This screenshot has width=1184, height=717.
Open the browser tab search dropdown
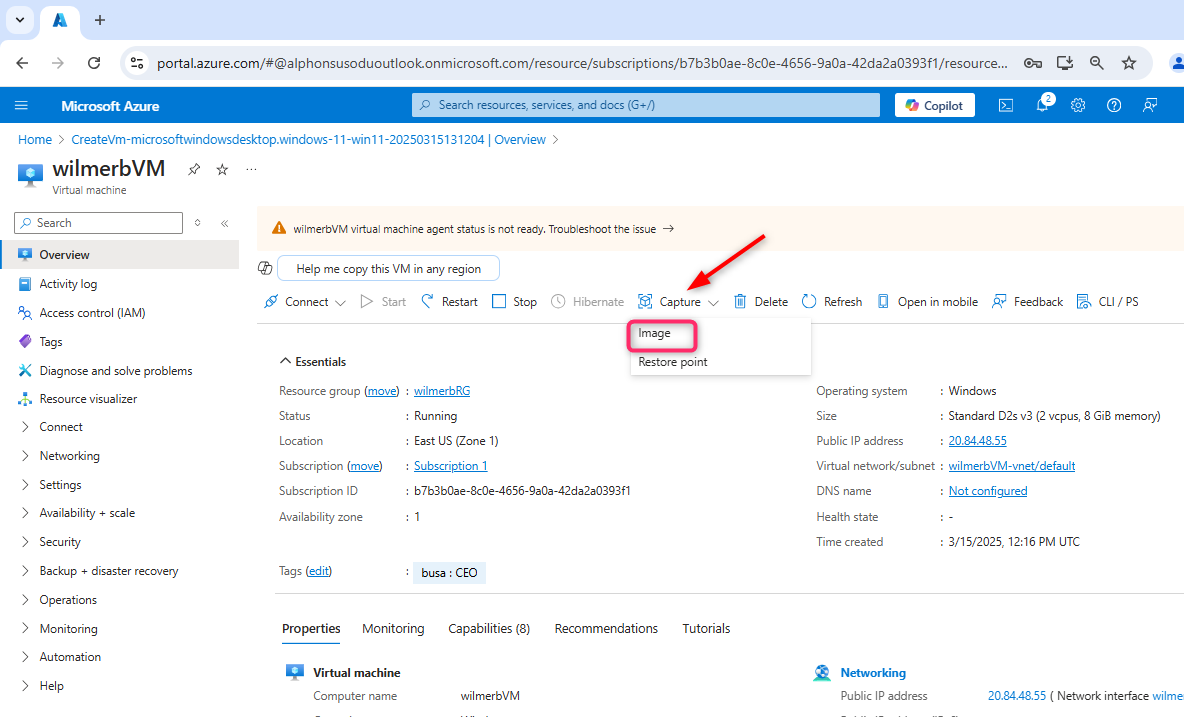[20, 20]
